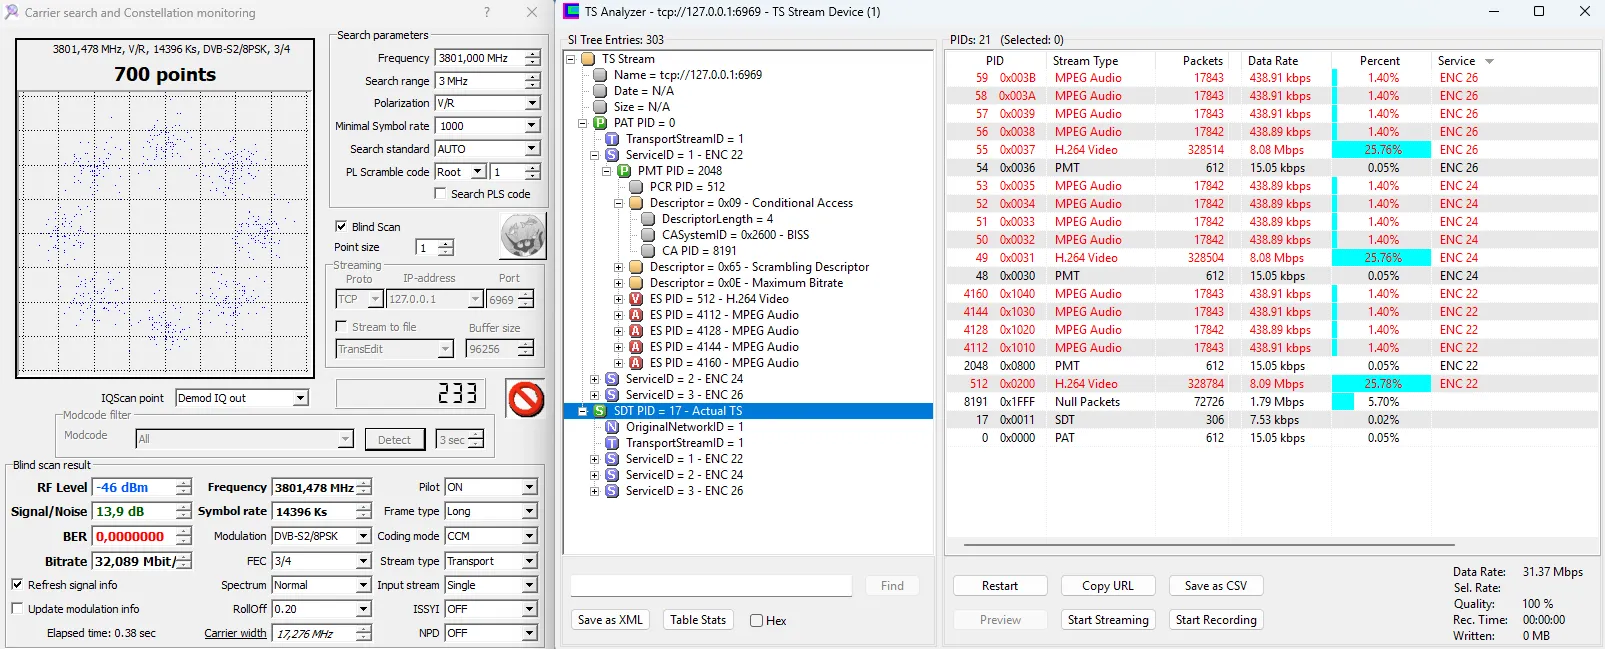
Task: Sort by the Data Rate column header
Action: pyautogui.click(x=1272, y=61)
